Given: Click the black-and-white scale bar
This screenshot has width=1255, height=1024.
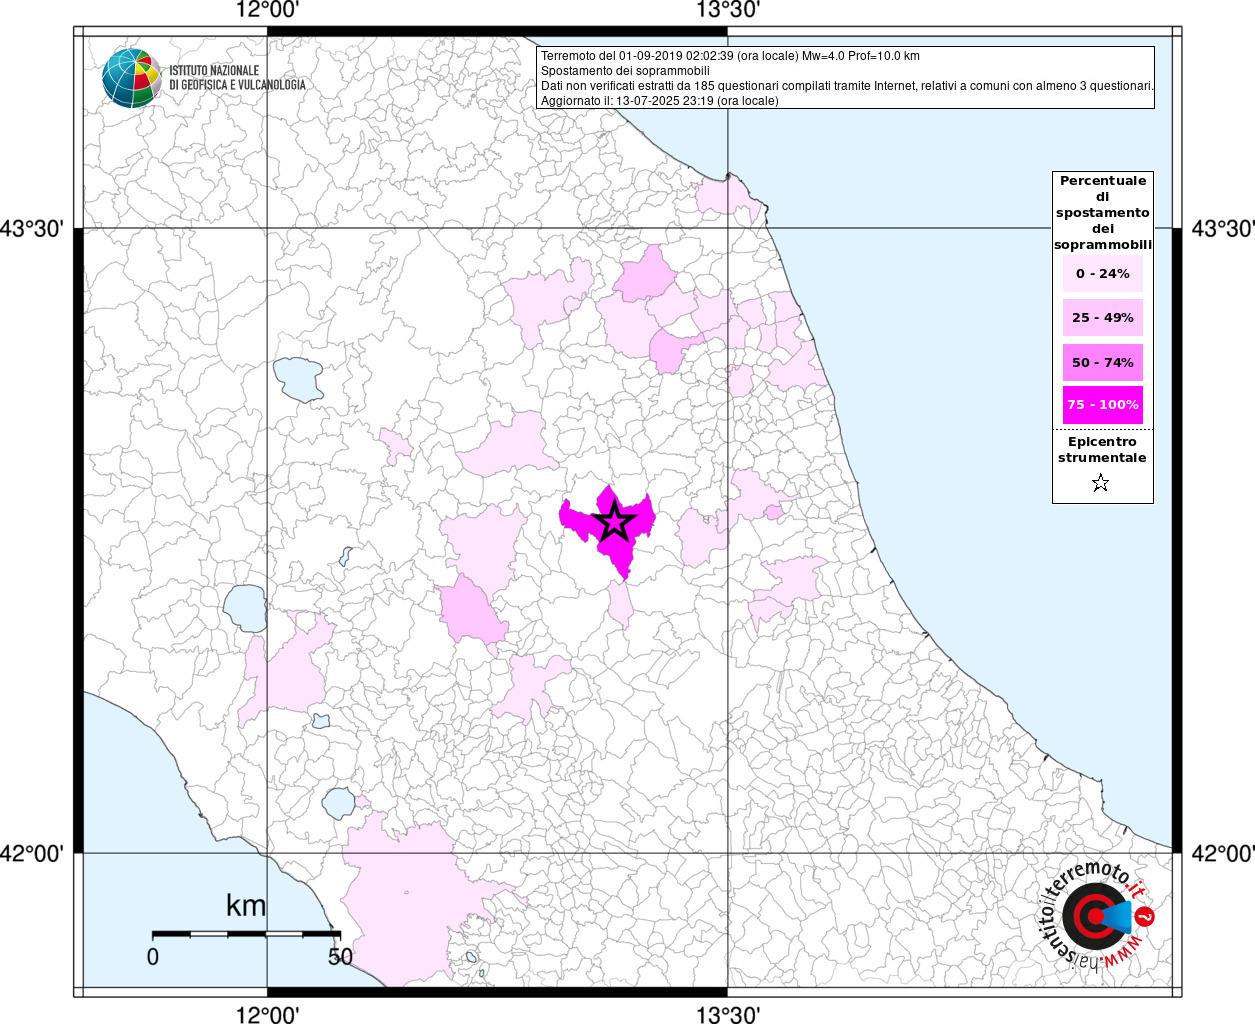Looking at the screenshot, I should pos(246,934).
